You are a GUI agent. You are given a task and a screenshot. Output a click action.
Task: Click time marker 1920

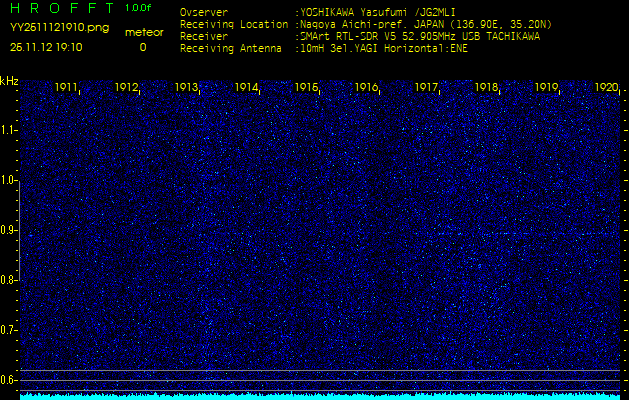tap(606, 87)
